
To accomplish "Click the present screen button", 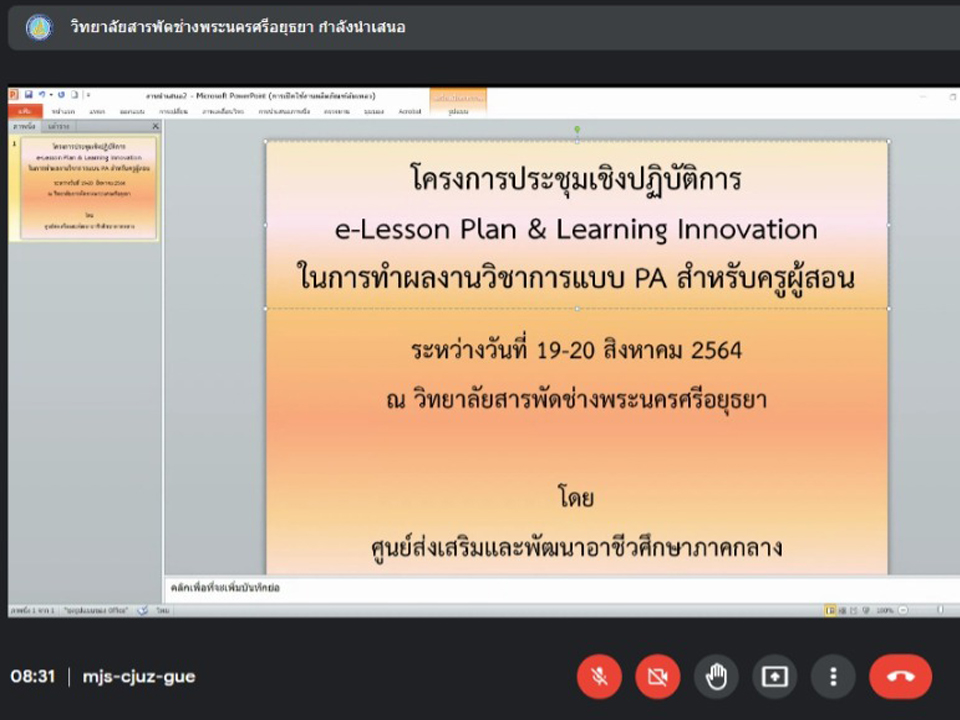I will point(774,677).
